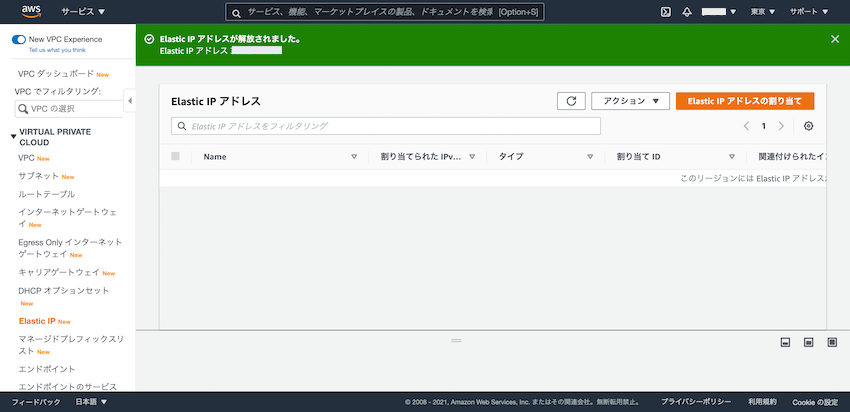Focus the Elastic IP アドレス filter box
The height and width of the screenshot is (412, 850).
coord(385,126)
